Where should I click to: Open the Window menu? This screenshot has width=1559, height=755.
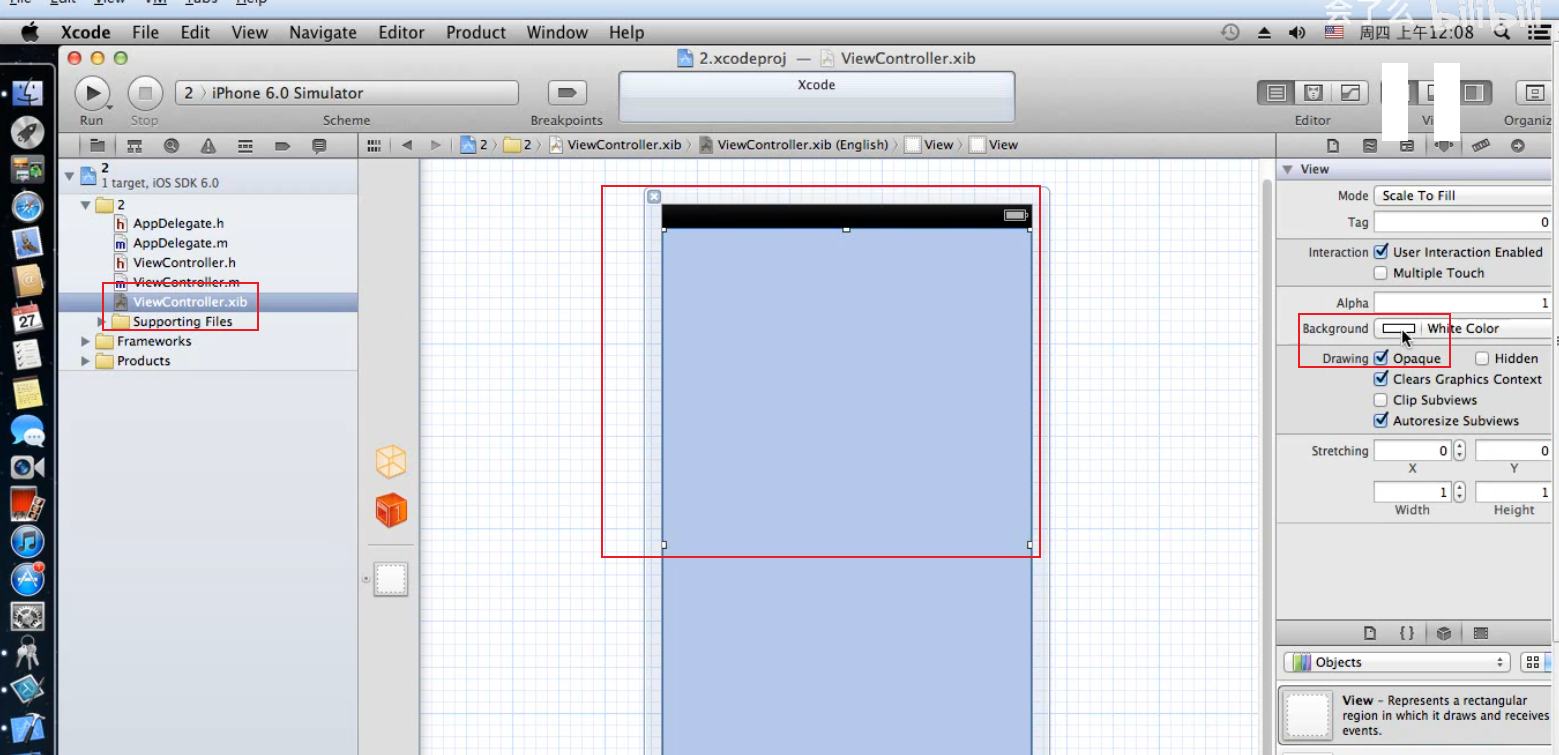point(557,32)
